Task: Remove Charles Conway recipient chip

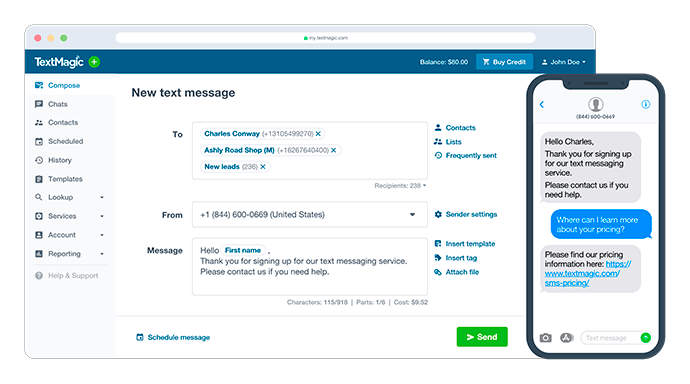Action: coord(318,134)
